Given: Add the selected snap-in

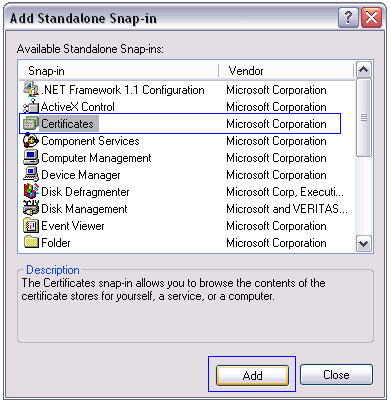Looking at the screenshot, I should click(x=252, y=375).
